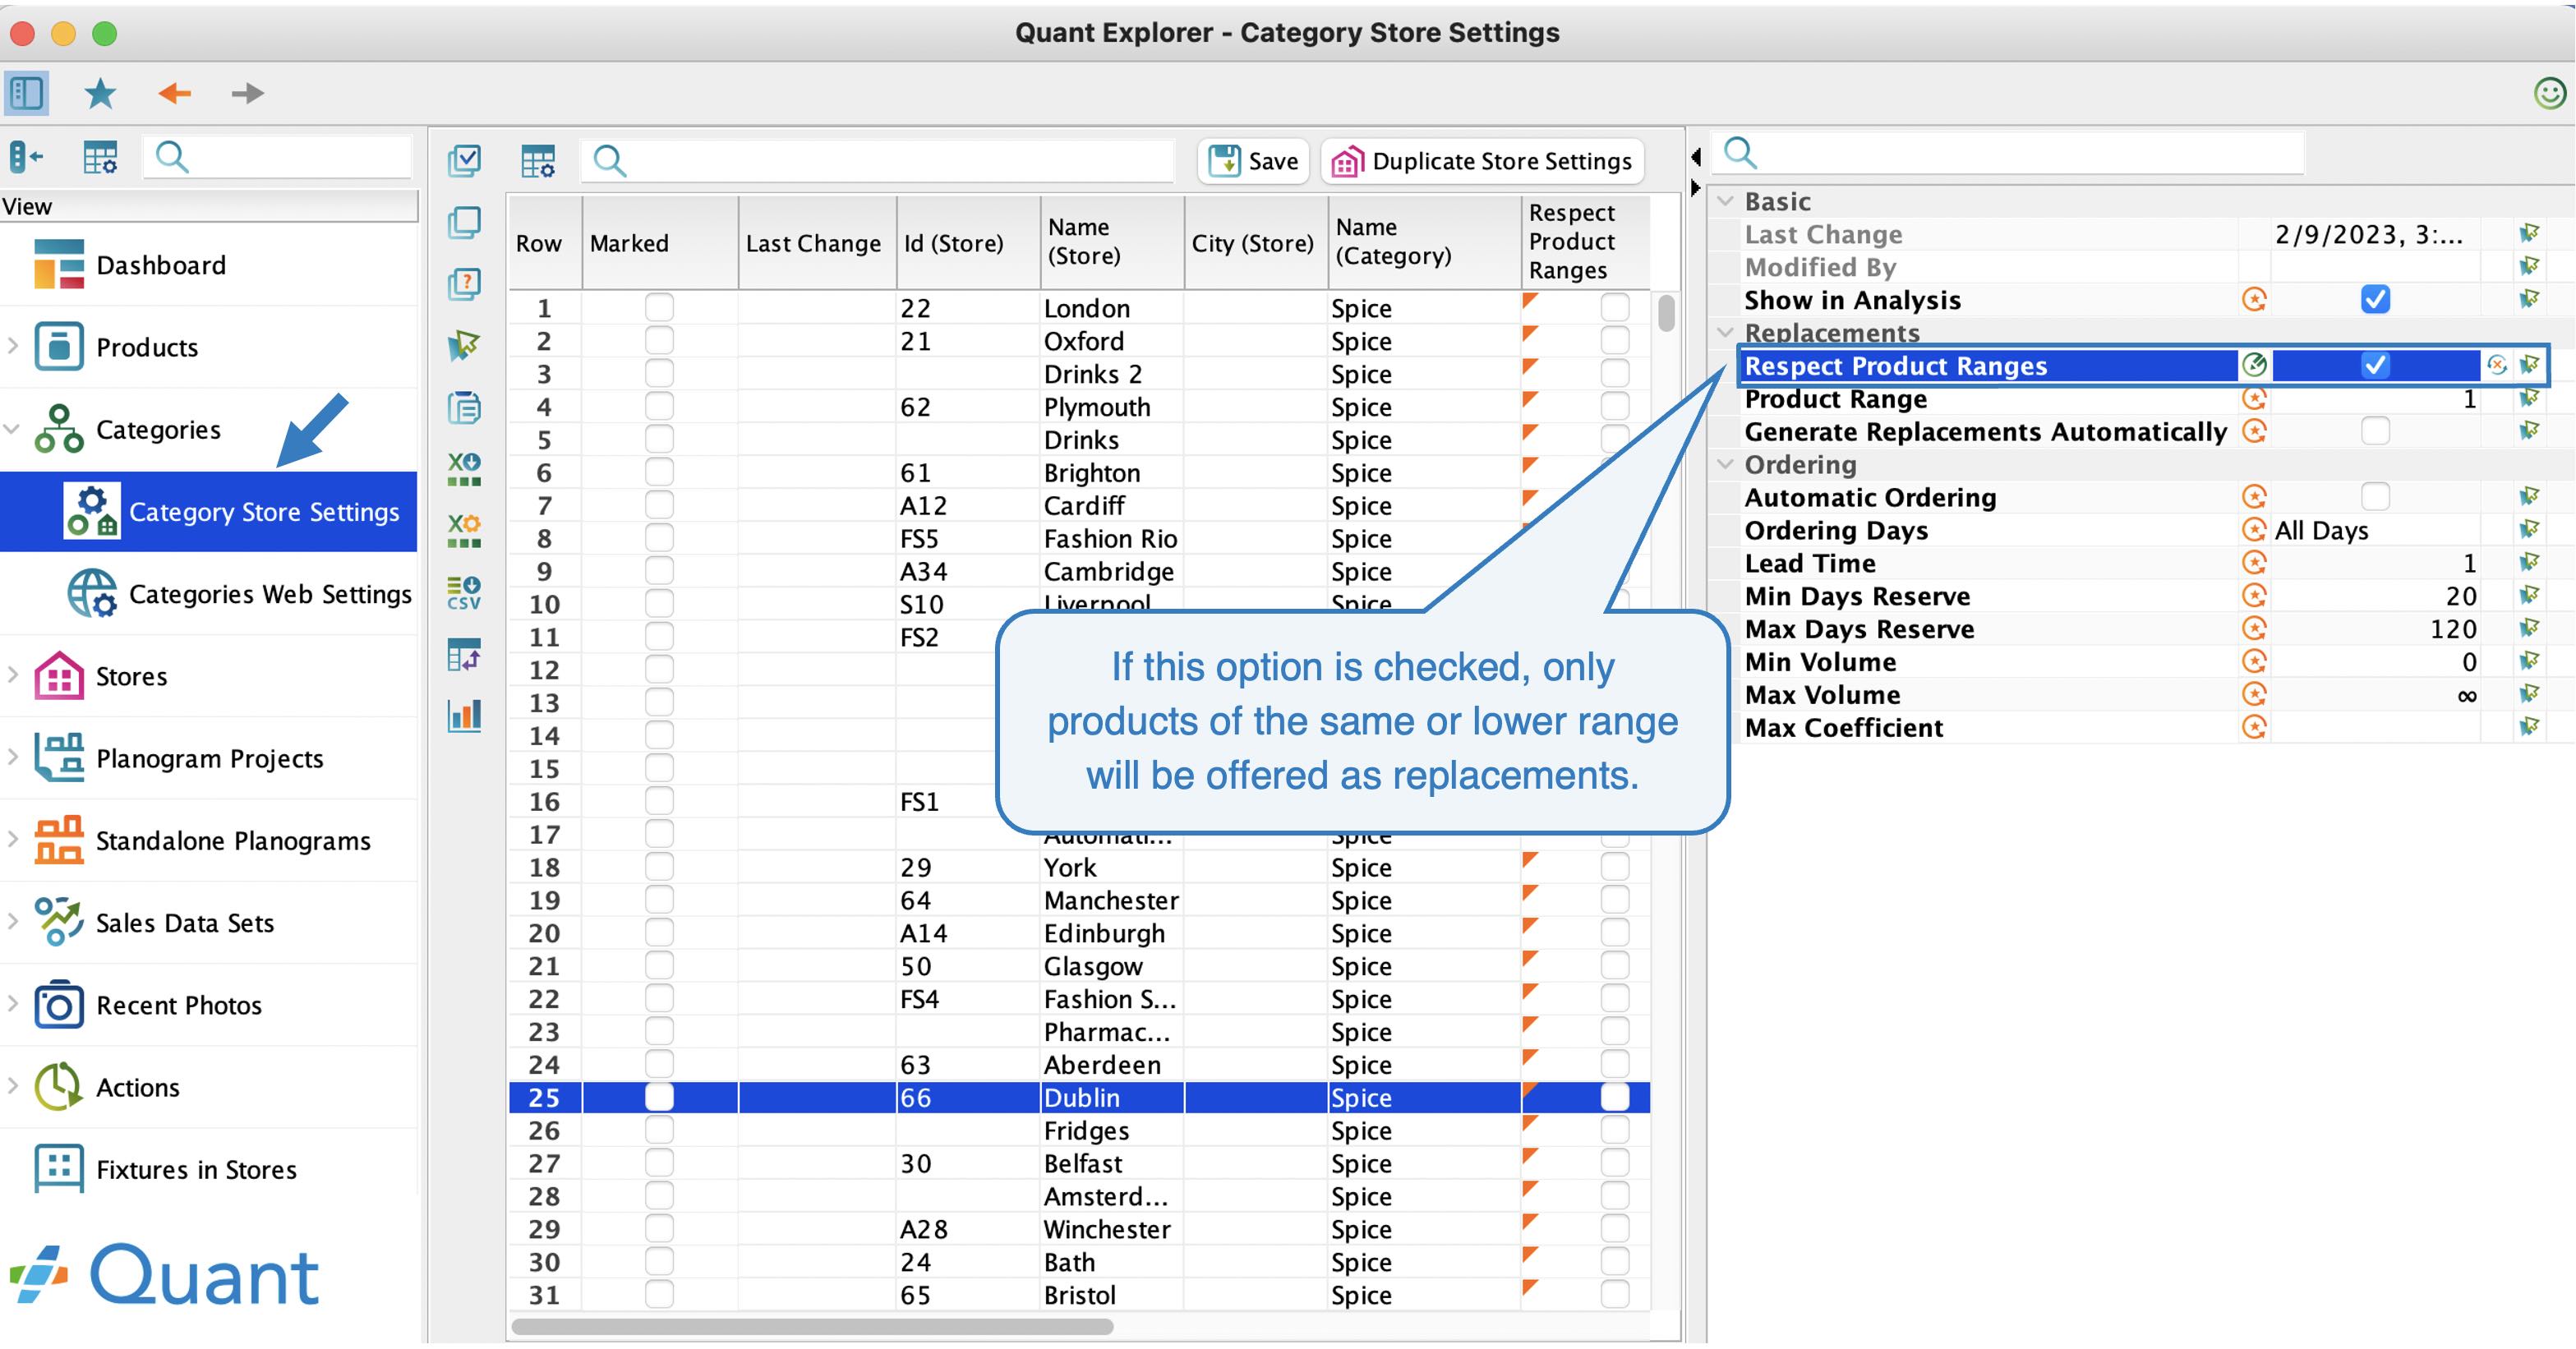Mark the London store row checkbox
The width and height of the screenshot is (2576, 1349).
659,307
